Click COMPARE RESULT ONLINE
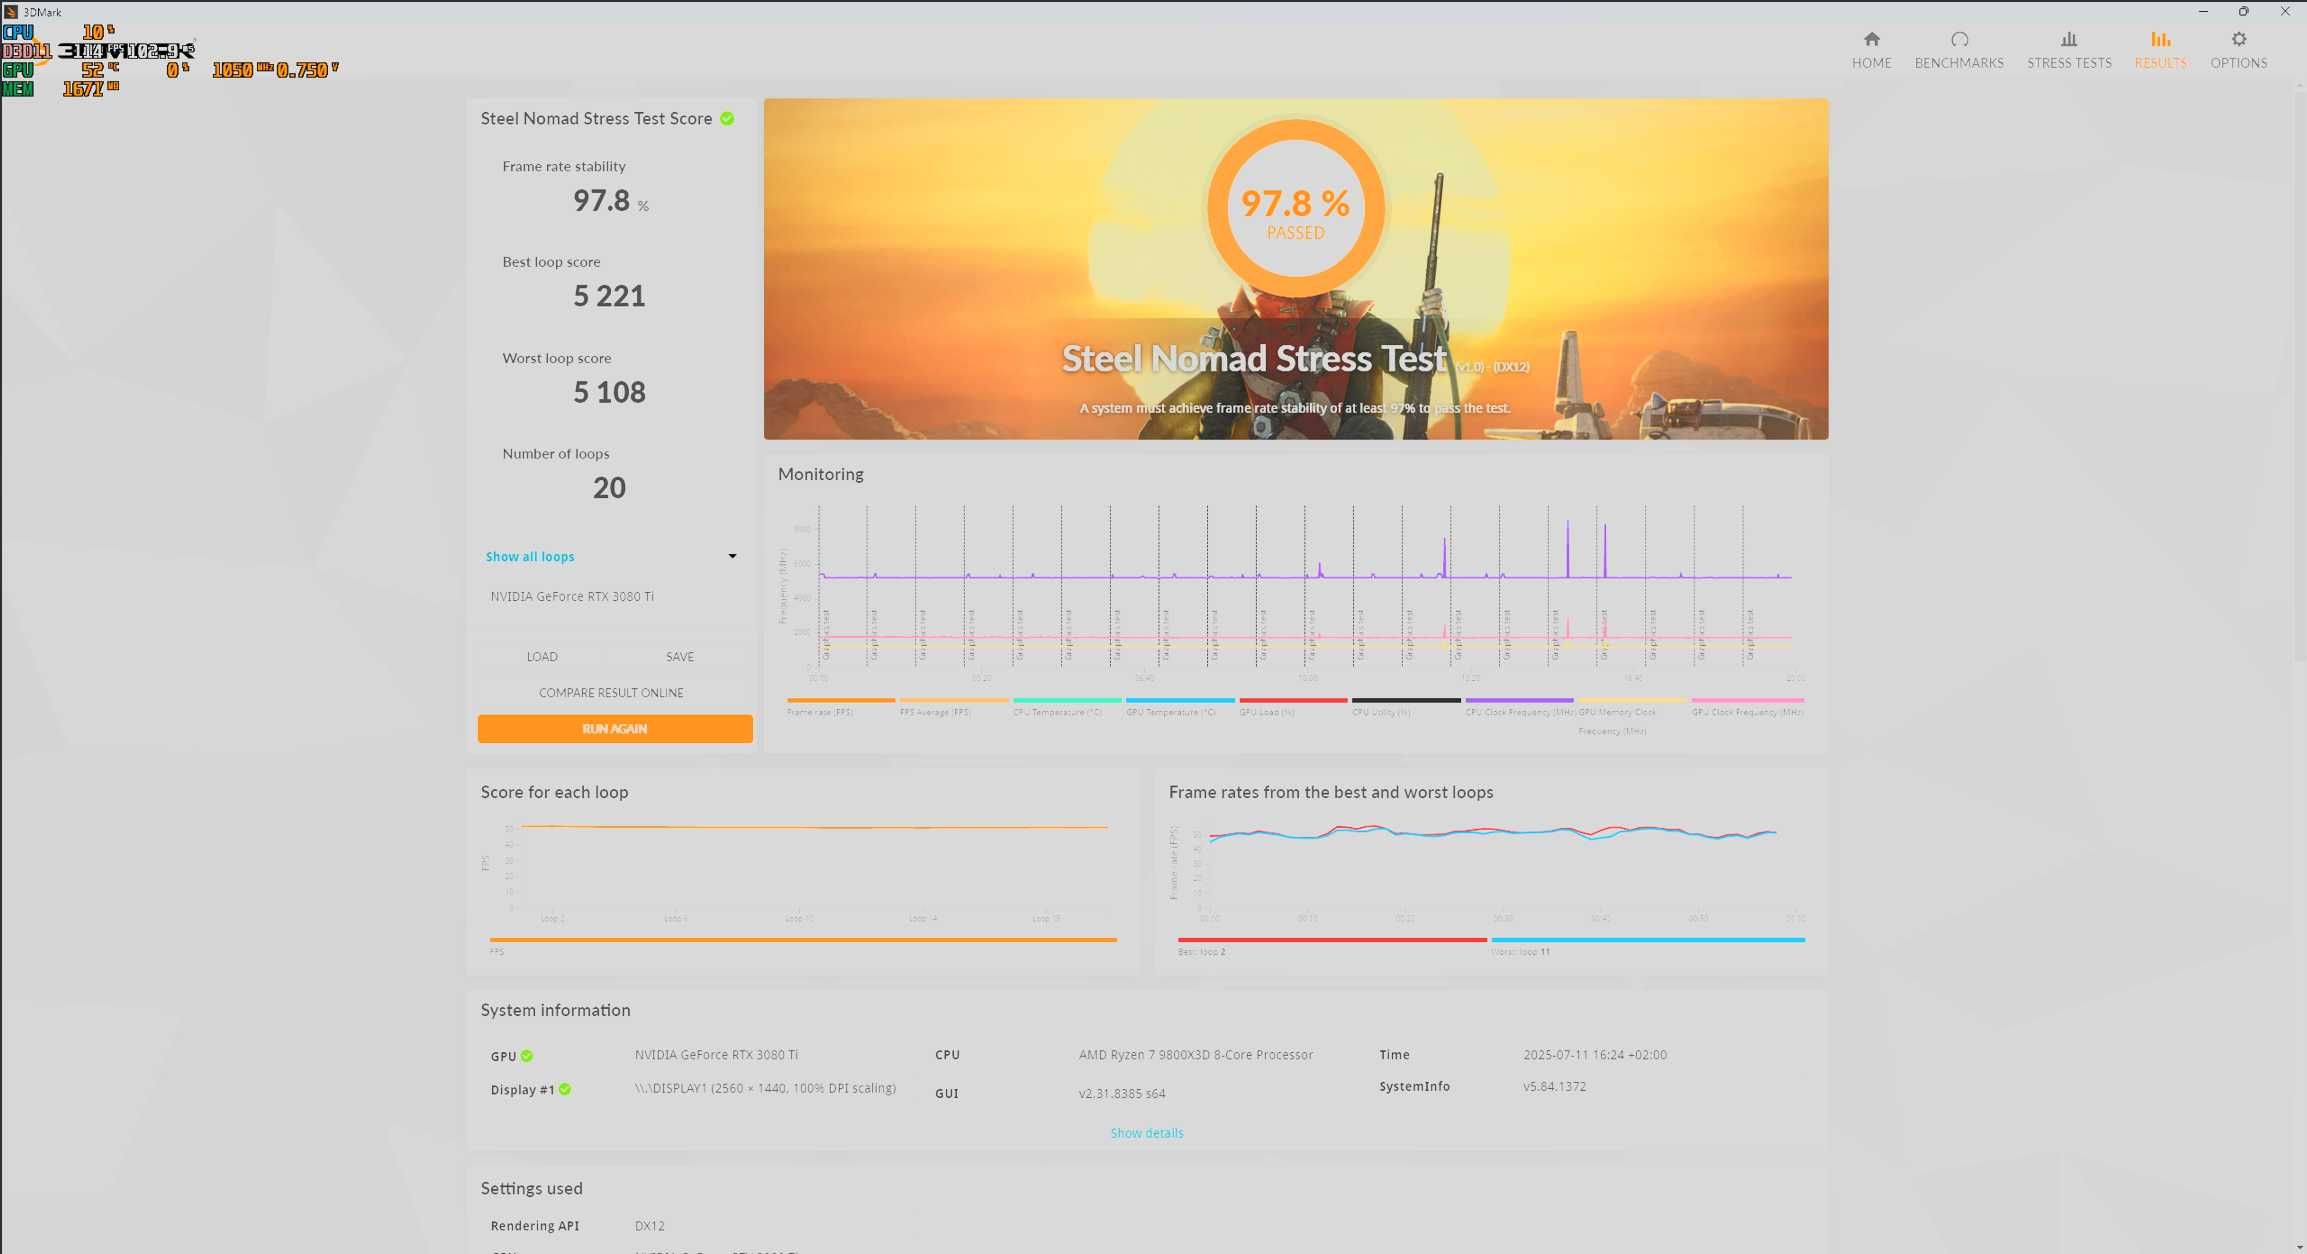The height and width of the screenshot is (1254, 2307). (x=611, y=692)
